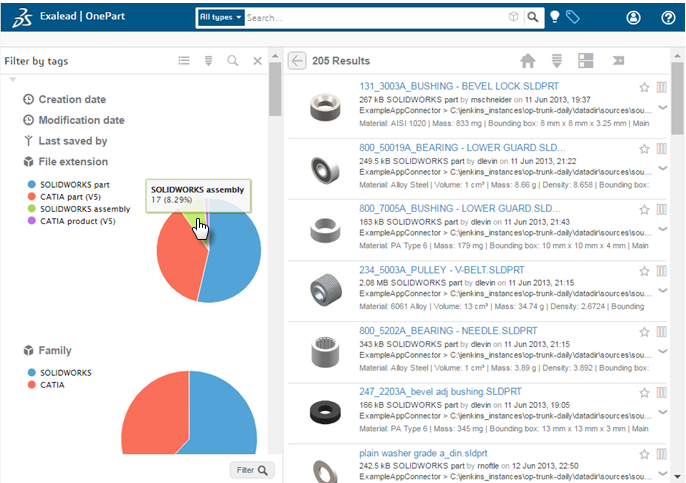Add 131_3003A_BUSHING to compare columns icon
Viewport: 686px width, 483px height.
coord(662,87)
